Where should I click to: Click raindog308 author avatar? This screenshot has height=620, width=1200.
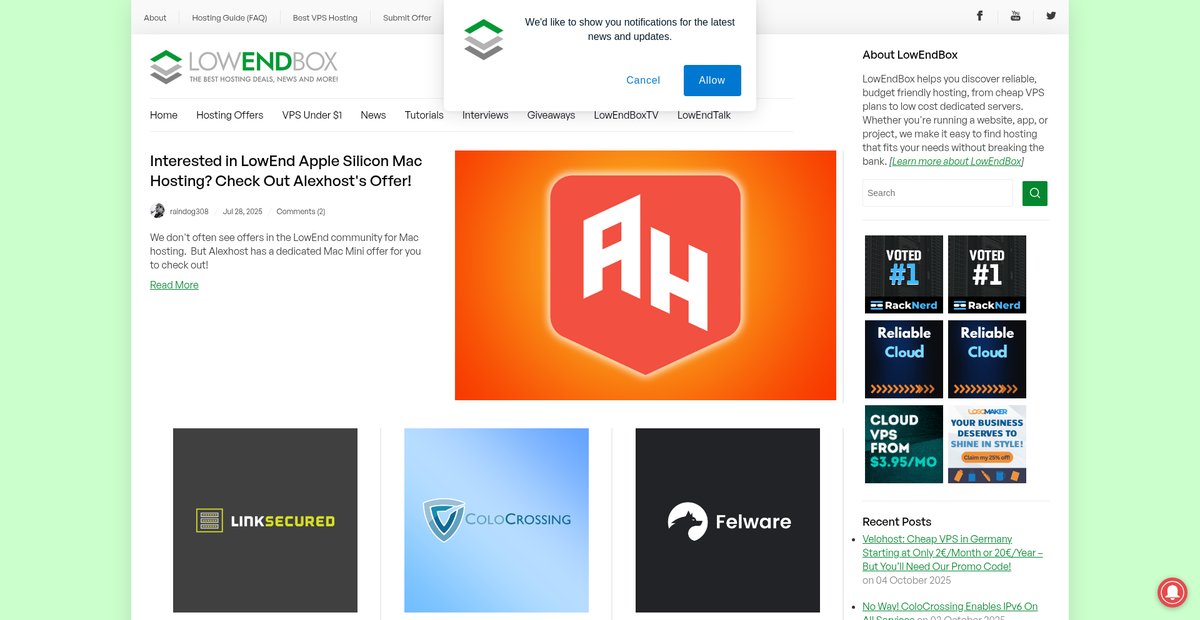pyautogui.click(x=157, y=211)
